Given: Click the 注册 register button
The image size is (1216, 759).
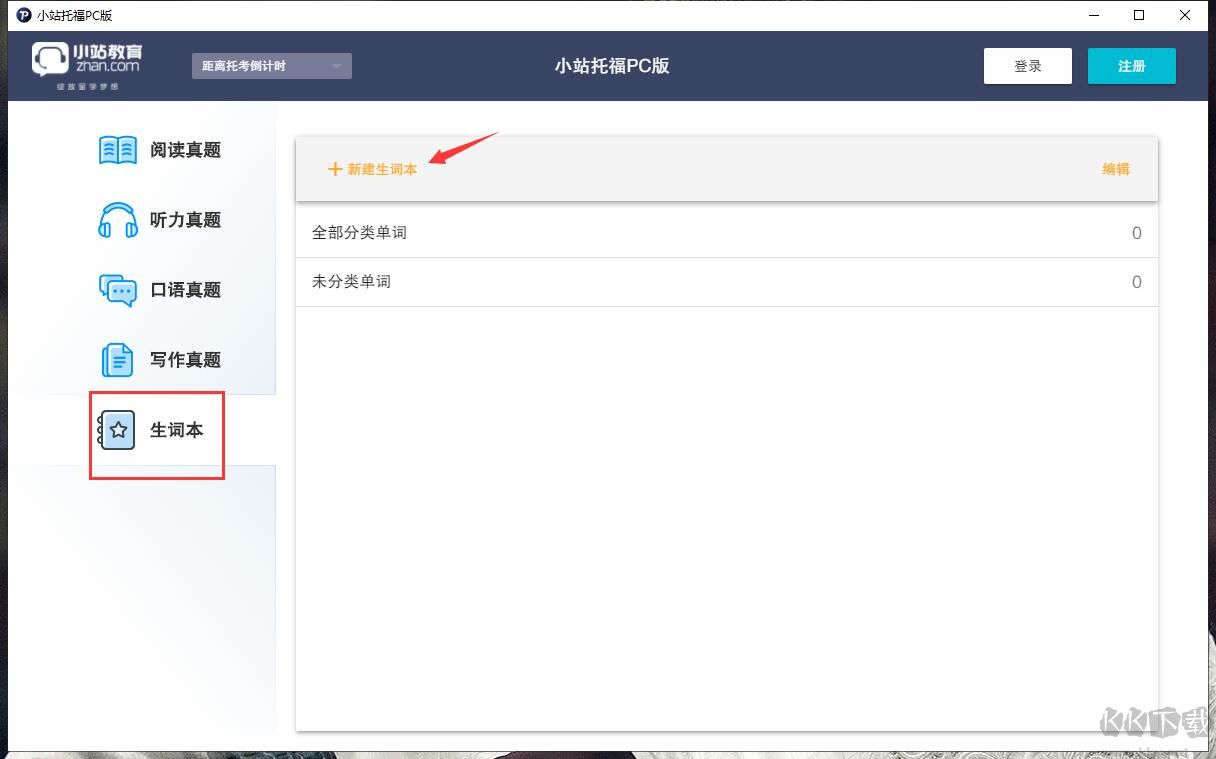Looking at the screenshot, I should (x=1131, y=65).
